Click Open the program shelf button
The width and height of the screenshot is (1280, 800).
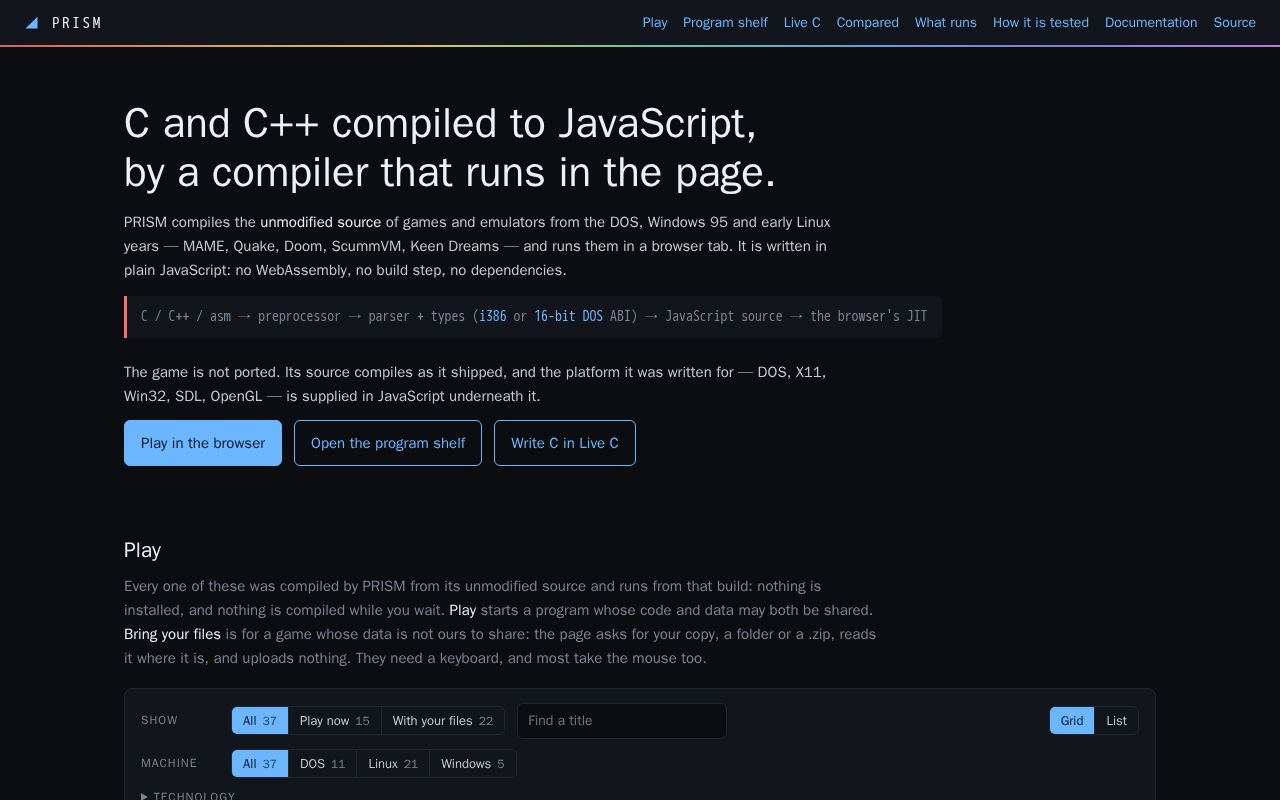tap(388, 443)
